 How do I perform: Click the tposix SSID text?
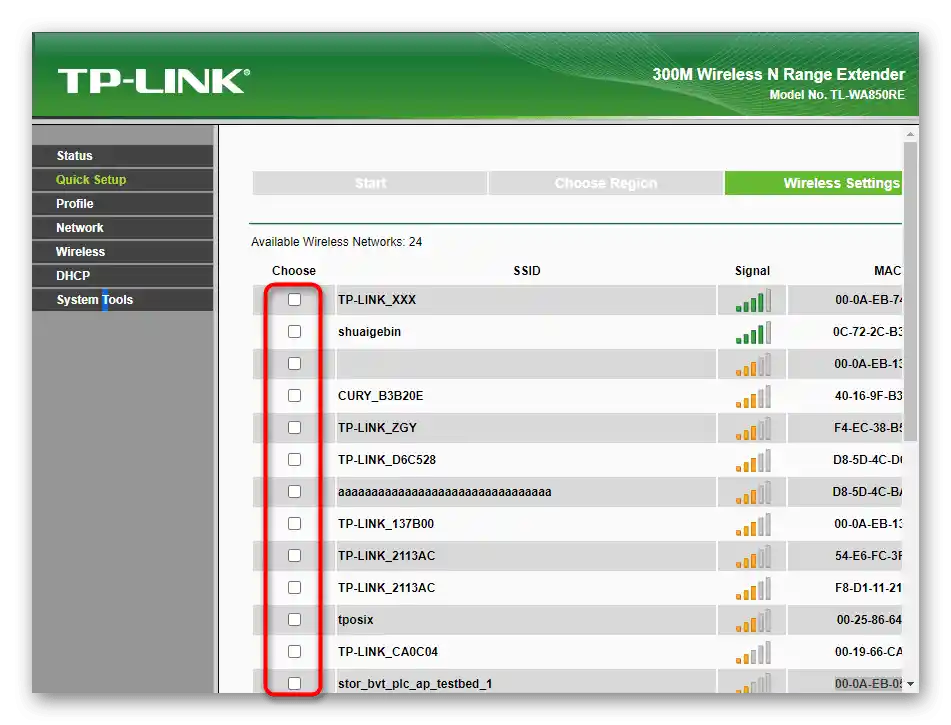(x=355, y=620)
